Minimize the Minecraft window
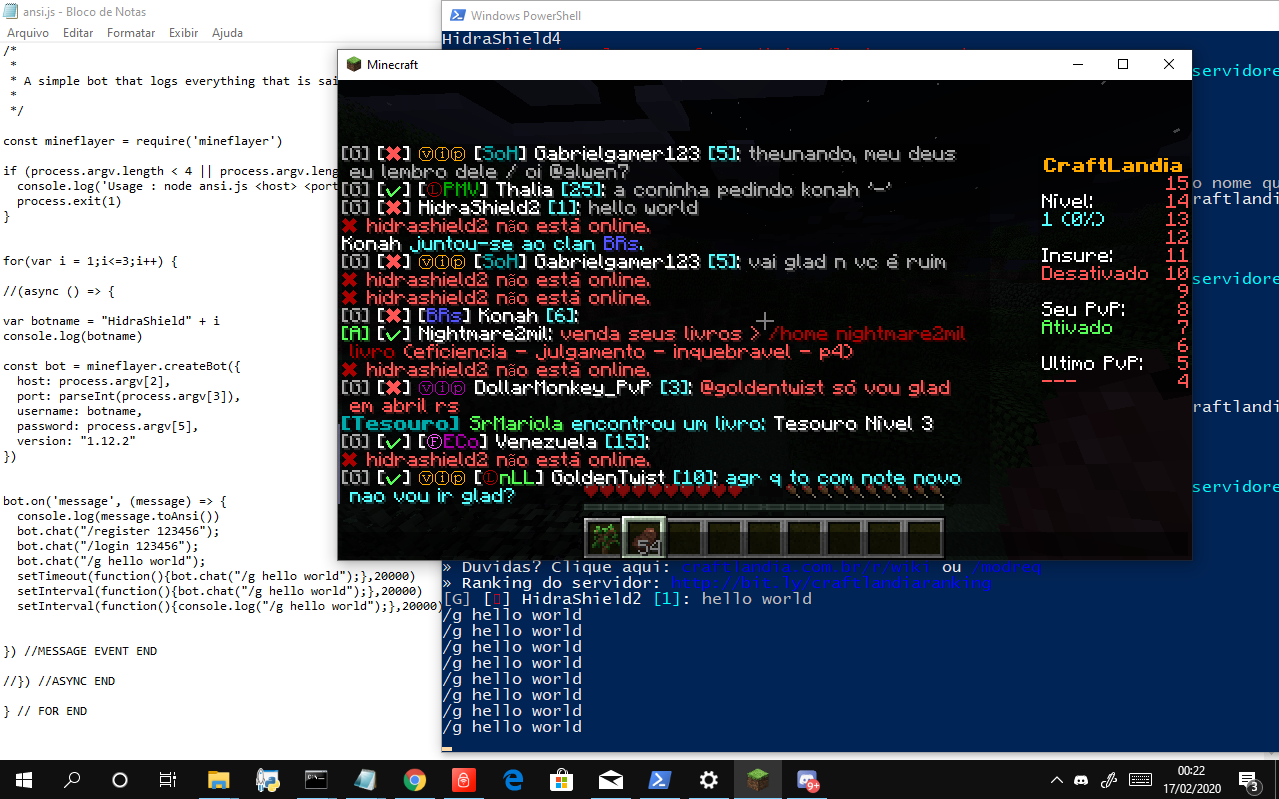The height and width of the screenshot is (799, 1279). [x=1077, y=65]
